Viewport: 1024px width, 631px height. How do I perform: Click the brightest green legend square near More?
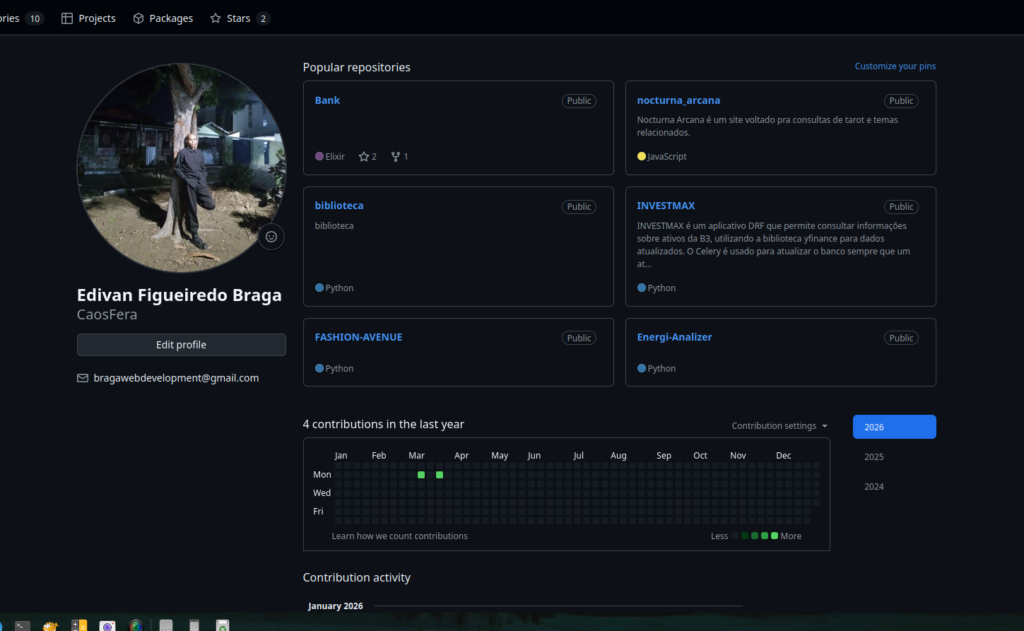click(x=775, y=536)
